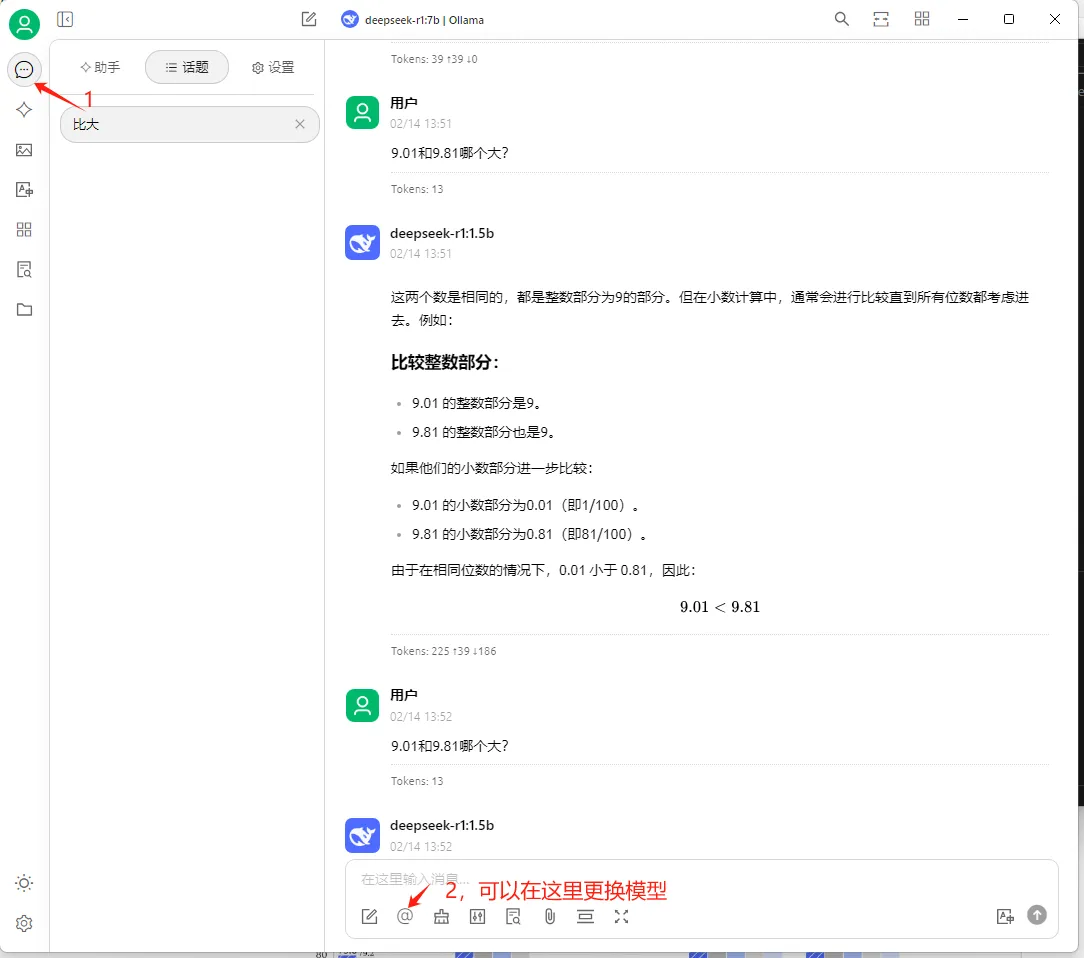This screenshot has height=958, width=1084.
Task: Send the message with the up arrow button
Action: pyautogui.click(x=1037, y=915)
